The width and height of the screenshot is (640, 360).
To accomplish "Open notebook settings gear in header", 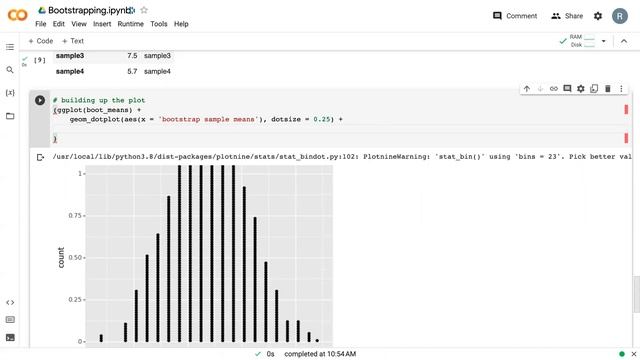I will [598, 16].
